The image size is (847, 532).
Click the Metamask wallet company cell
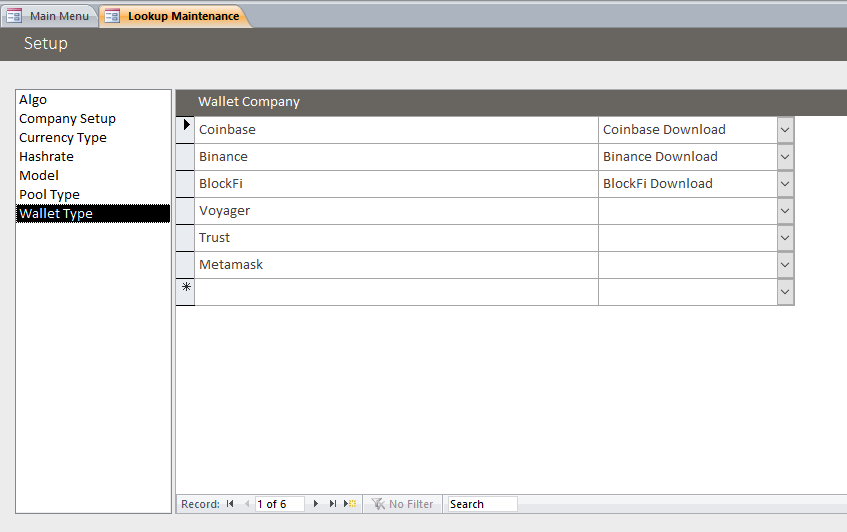point(396,265)
